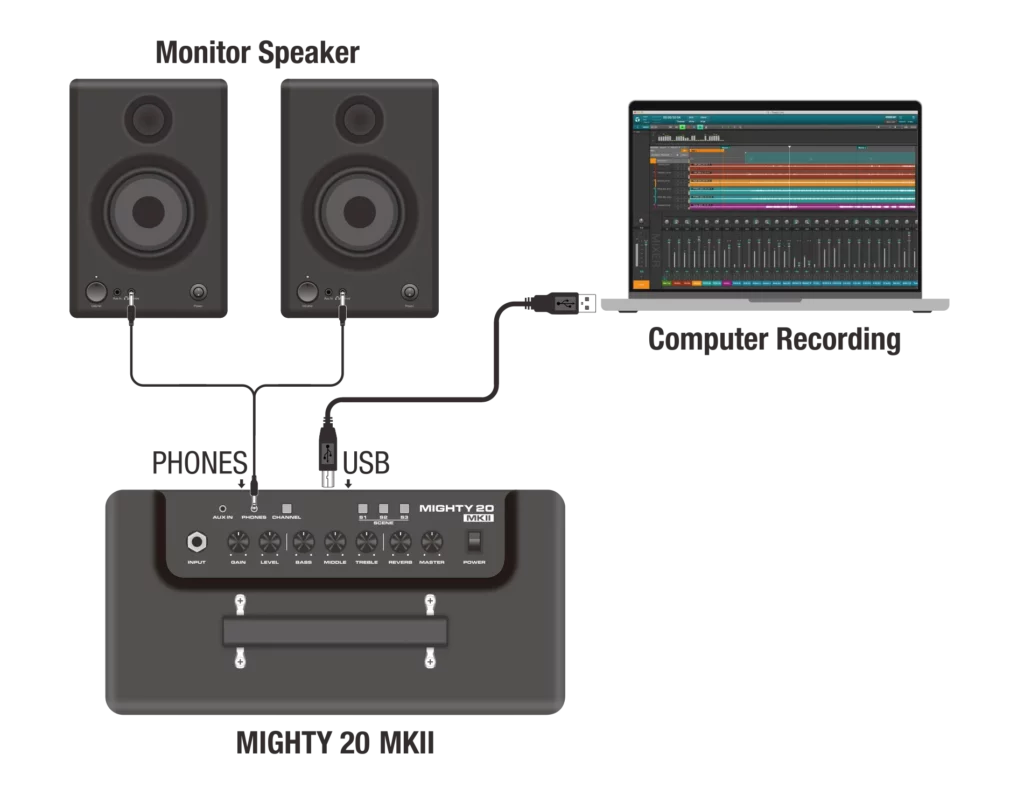
Task: Click the plug inserted in left speaker
Action: point(131,308)
